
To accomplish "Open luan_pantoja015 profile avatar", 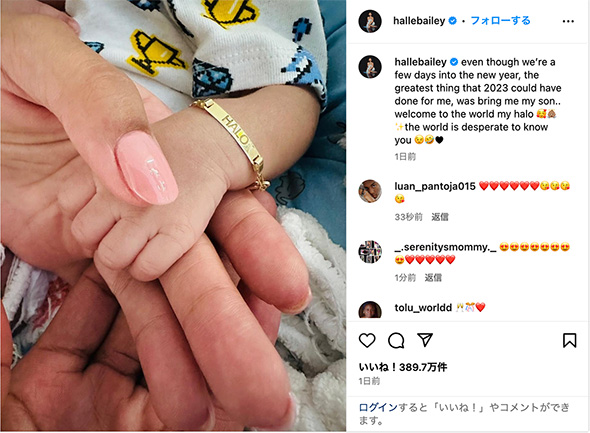I will pos(370,191).
